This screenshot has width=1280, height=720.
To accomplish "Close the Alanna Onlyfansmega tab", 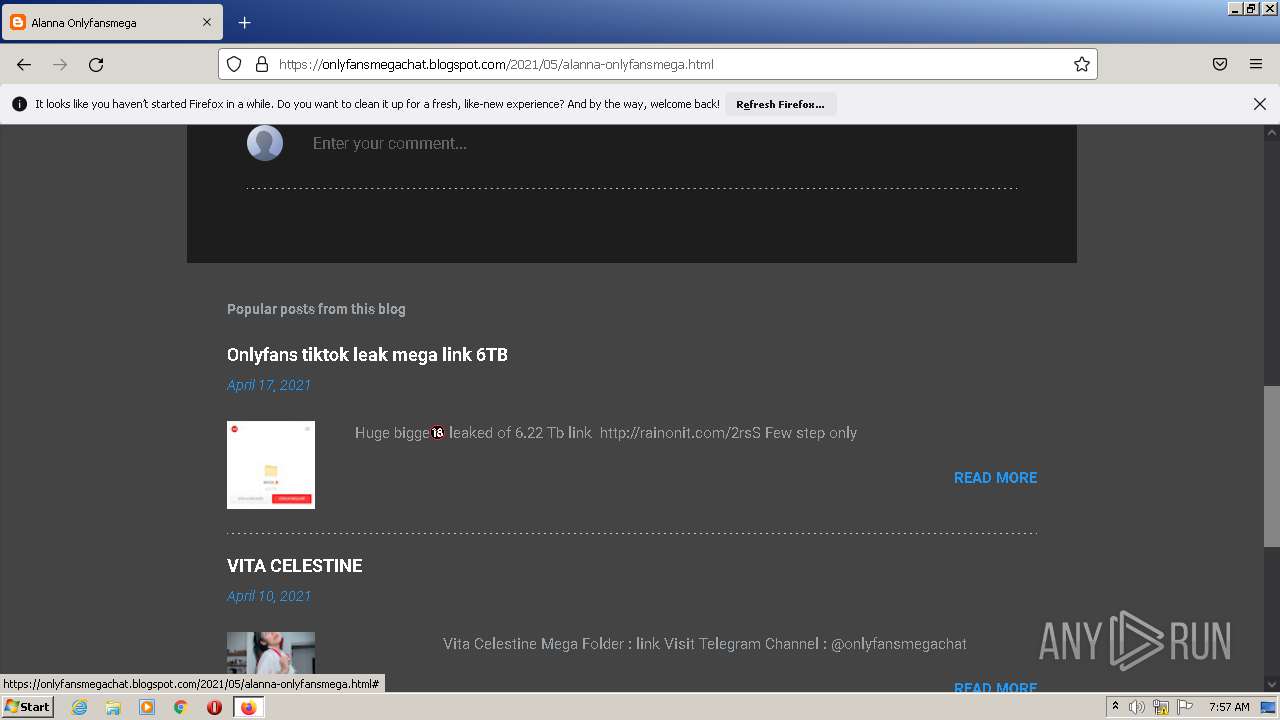I will [207, 22].
